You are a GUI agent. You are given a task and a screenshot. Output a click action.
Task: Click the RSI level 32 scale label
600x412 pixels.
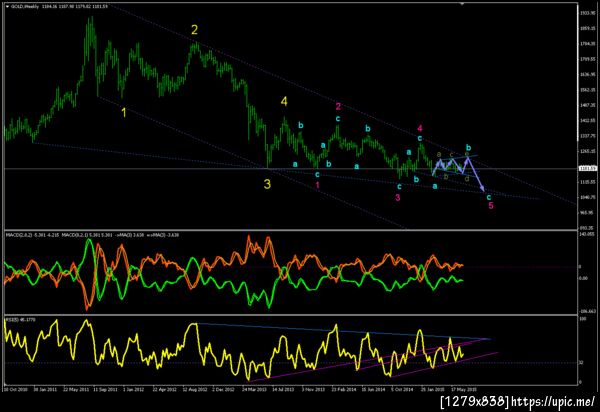[x=581, y=363]
